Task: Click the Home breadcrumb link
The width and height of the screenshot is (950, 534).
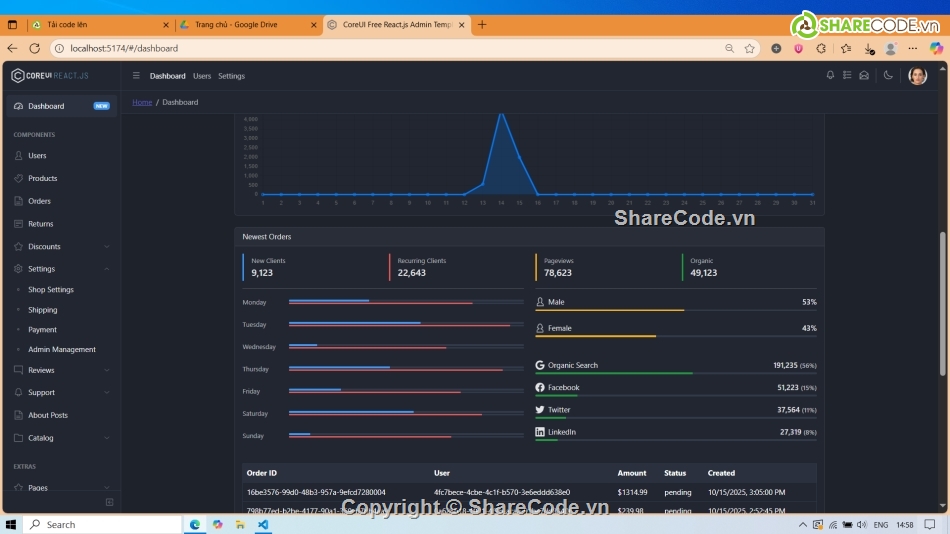Action: 142,102
